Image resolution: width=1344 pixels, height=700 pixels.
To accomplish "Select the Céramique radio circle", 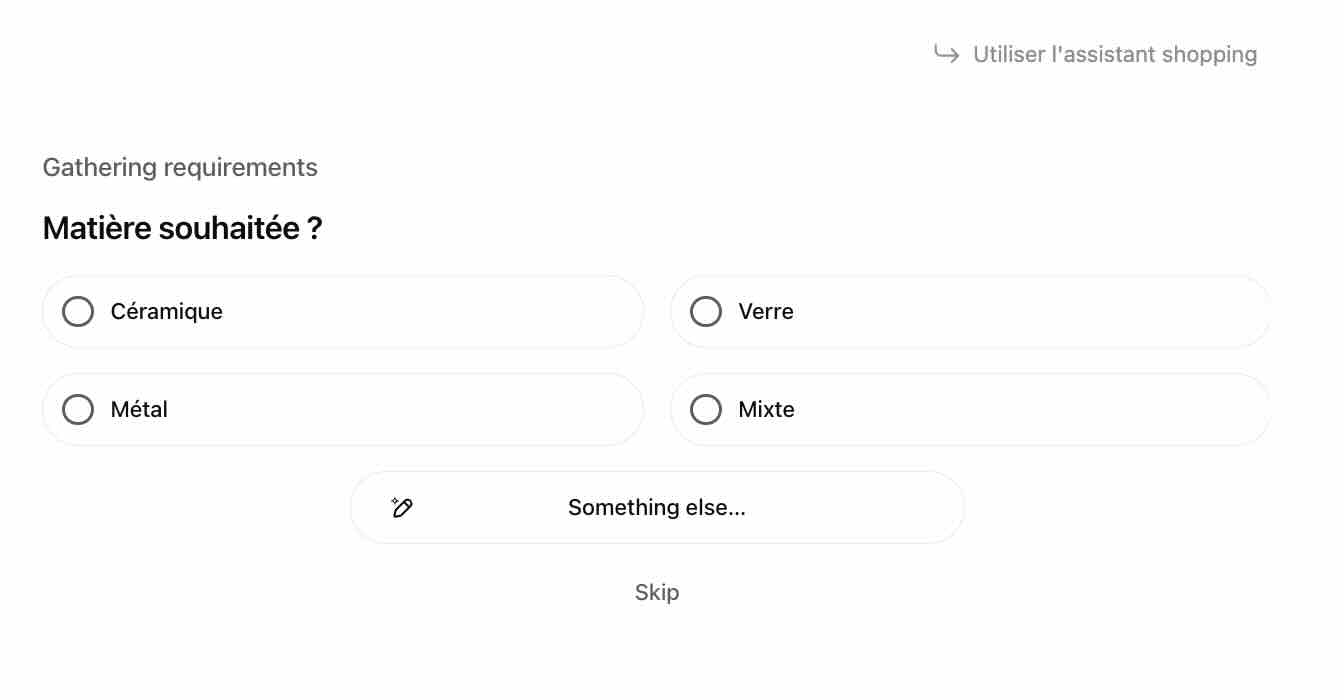I will 78,312.
